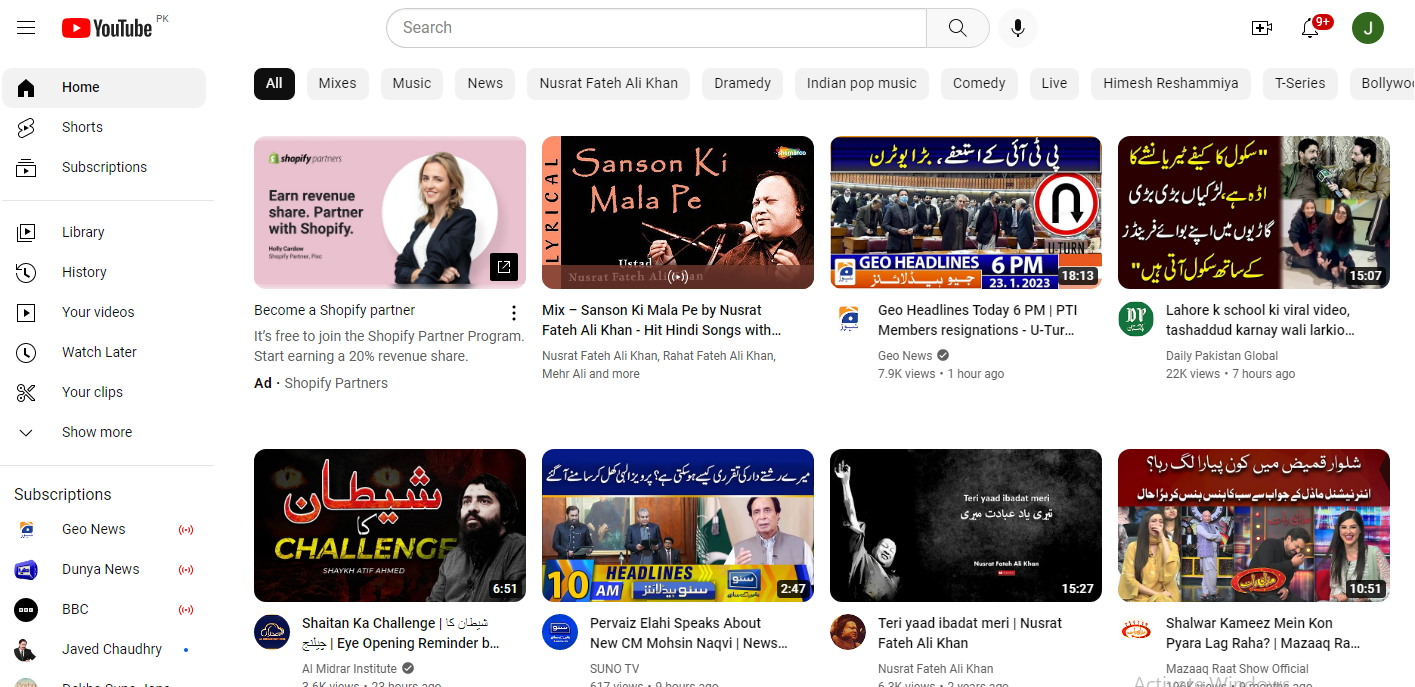Start voice search with microphone icon
Viewport: 1415px width, 687px height.
(1018, 28)
